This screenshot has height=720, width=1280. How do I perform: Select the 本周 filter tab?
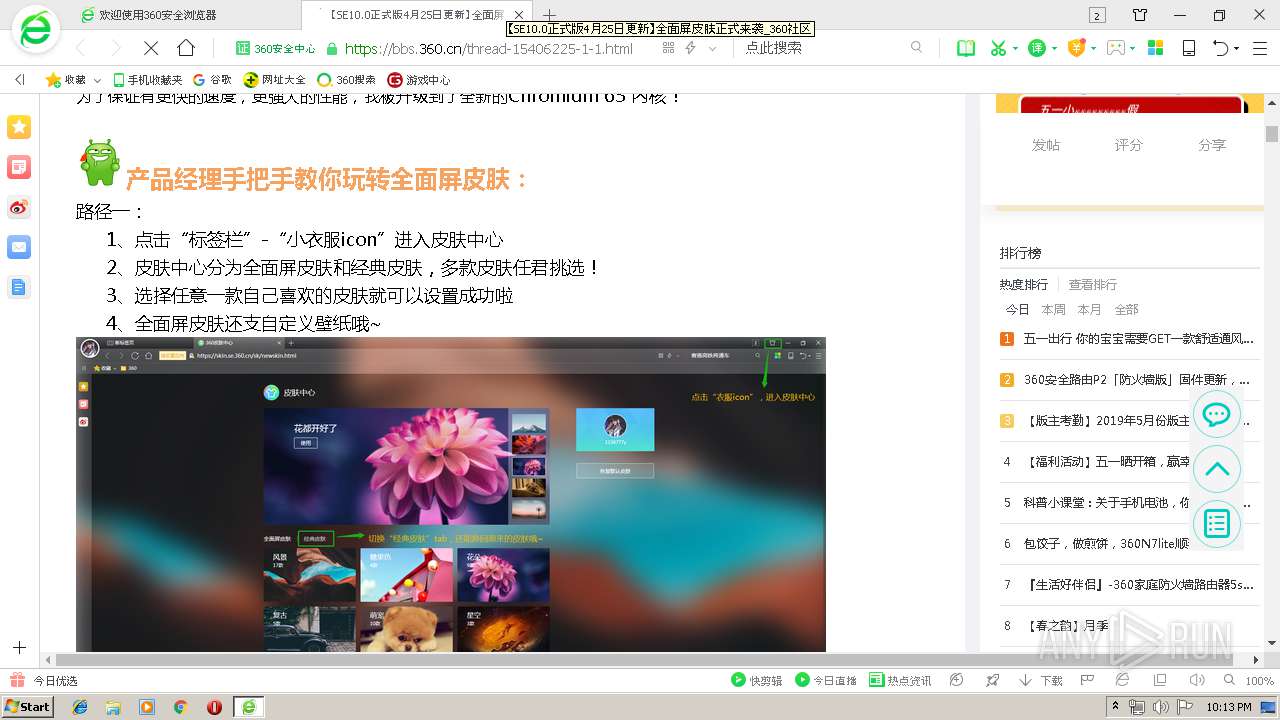[x=1053, y=310]
